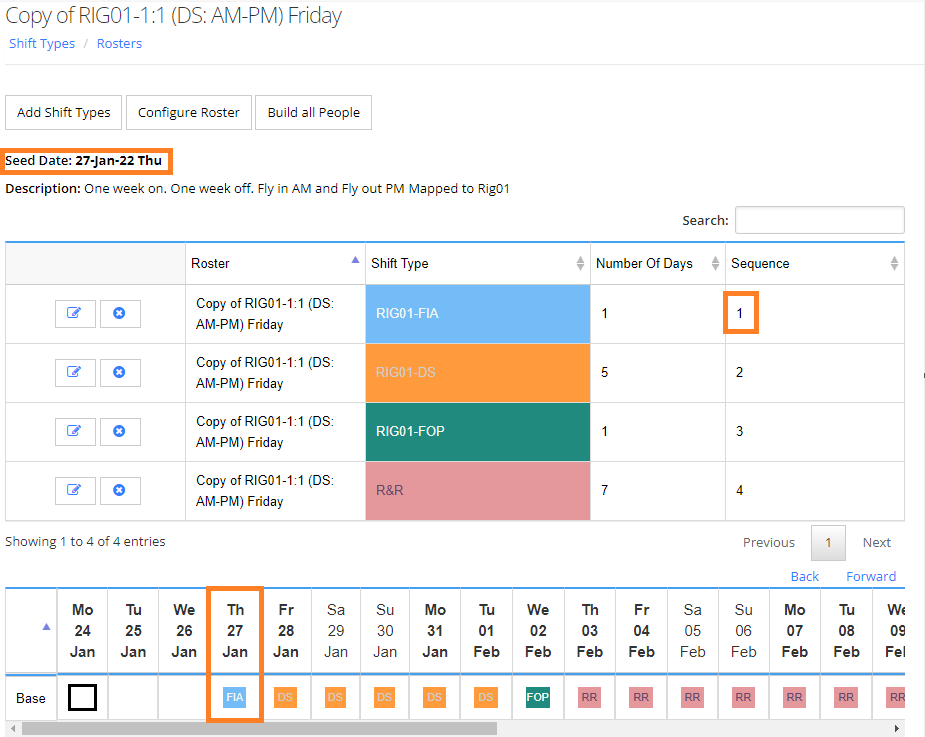925x737 pixels.
Task: Delete the RIG01-FOP shift row
Action: click(120, 432)
